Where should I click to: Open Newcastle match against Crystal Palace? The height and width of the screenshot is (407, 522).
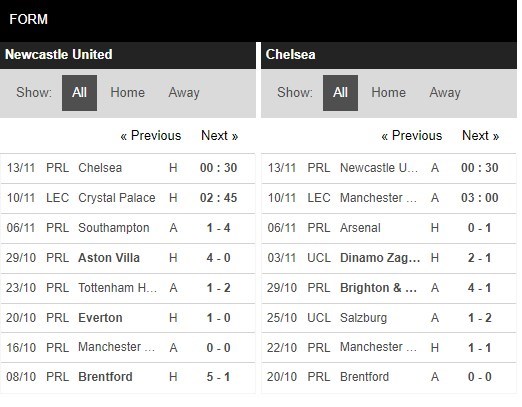(x=128, y=198)
